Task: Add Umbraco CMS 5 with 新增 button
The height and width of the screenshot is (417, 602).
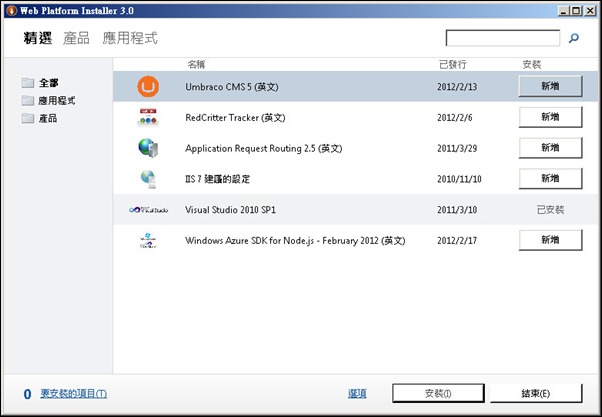Action: (x=550, y=87)
